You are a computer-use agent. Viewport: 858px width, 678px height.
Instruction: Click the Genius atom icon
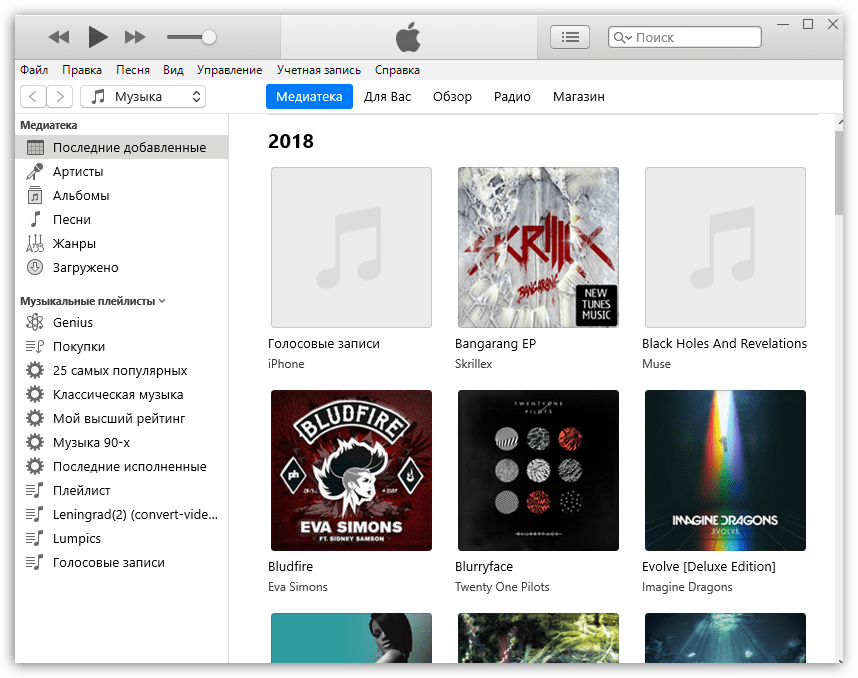tap(35, 322)
